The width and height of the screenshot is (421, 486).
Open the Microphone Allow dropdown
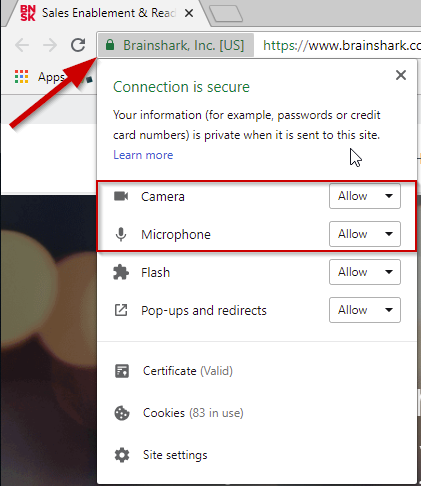point(365,234)
